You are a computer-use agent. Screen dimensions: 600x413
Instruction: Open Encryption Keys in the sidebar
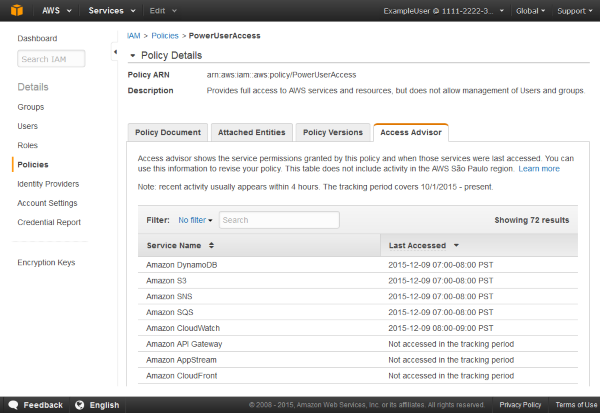(x=46, y=262)
